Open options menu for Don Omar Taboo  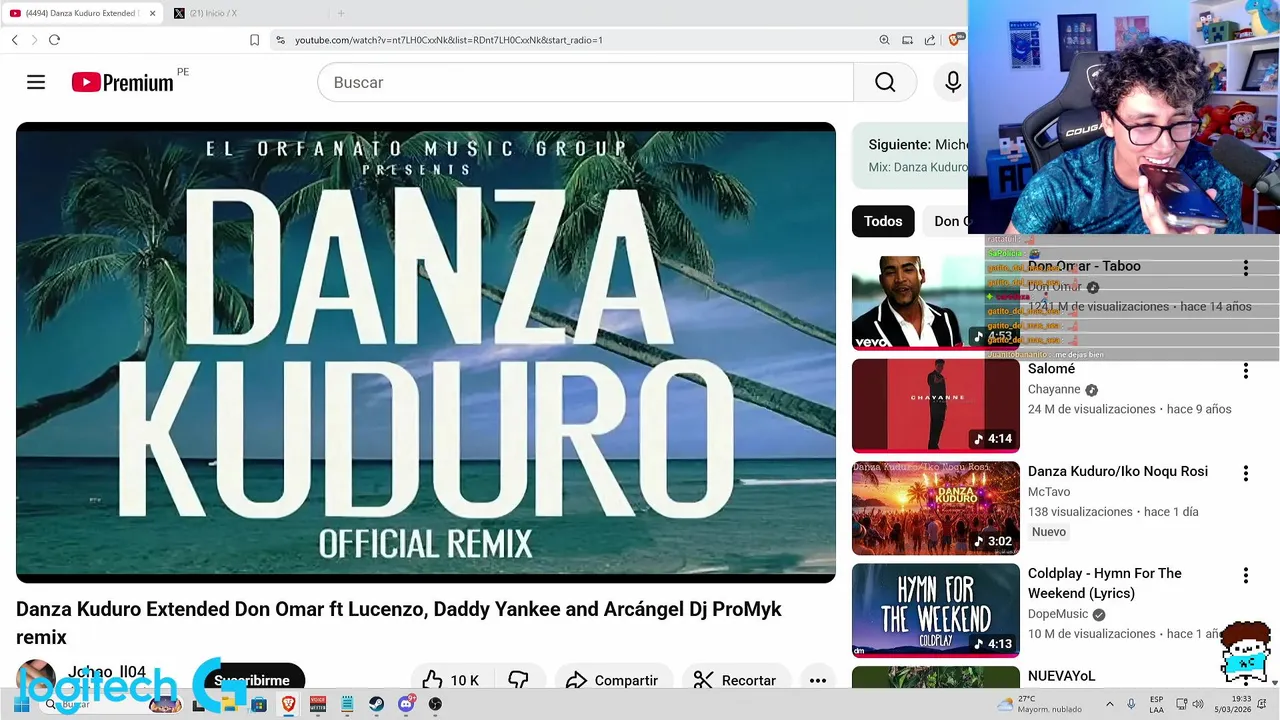coord(1245,268)
